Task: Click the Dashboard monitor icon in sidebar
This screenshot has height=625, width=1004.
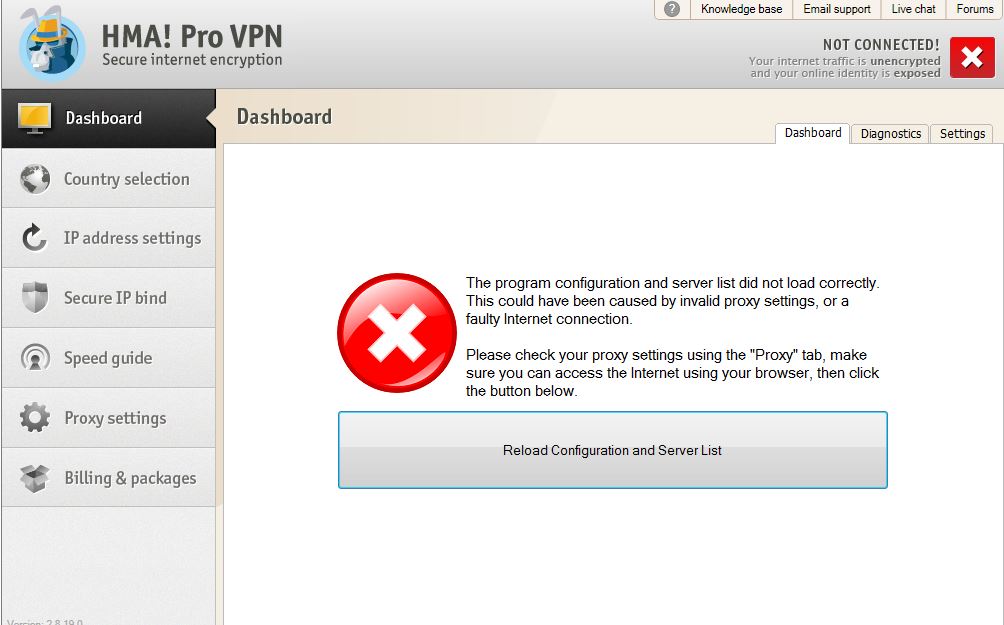Action: (35, 118)
